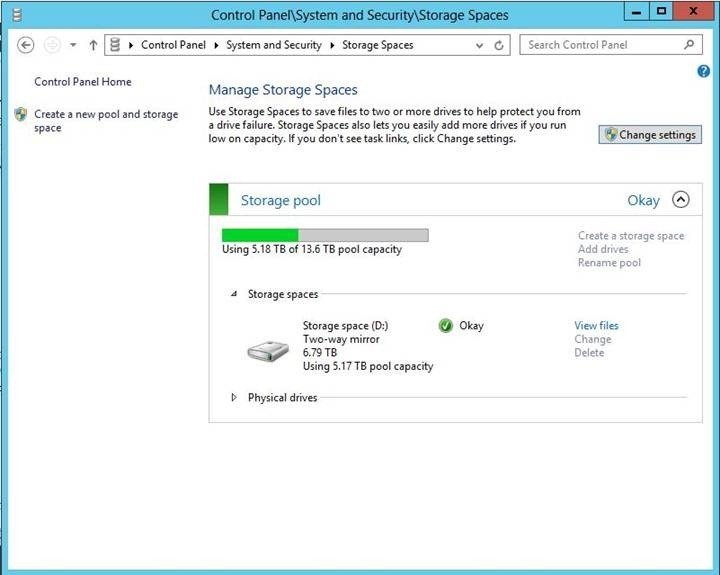Expand the arrow before Control Panel breadcrumb
Screen dimensions: 720x575
tap(131, 45)
